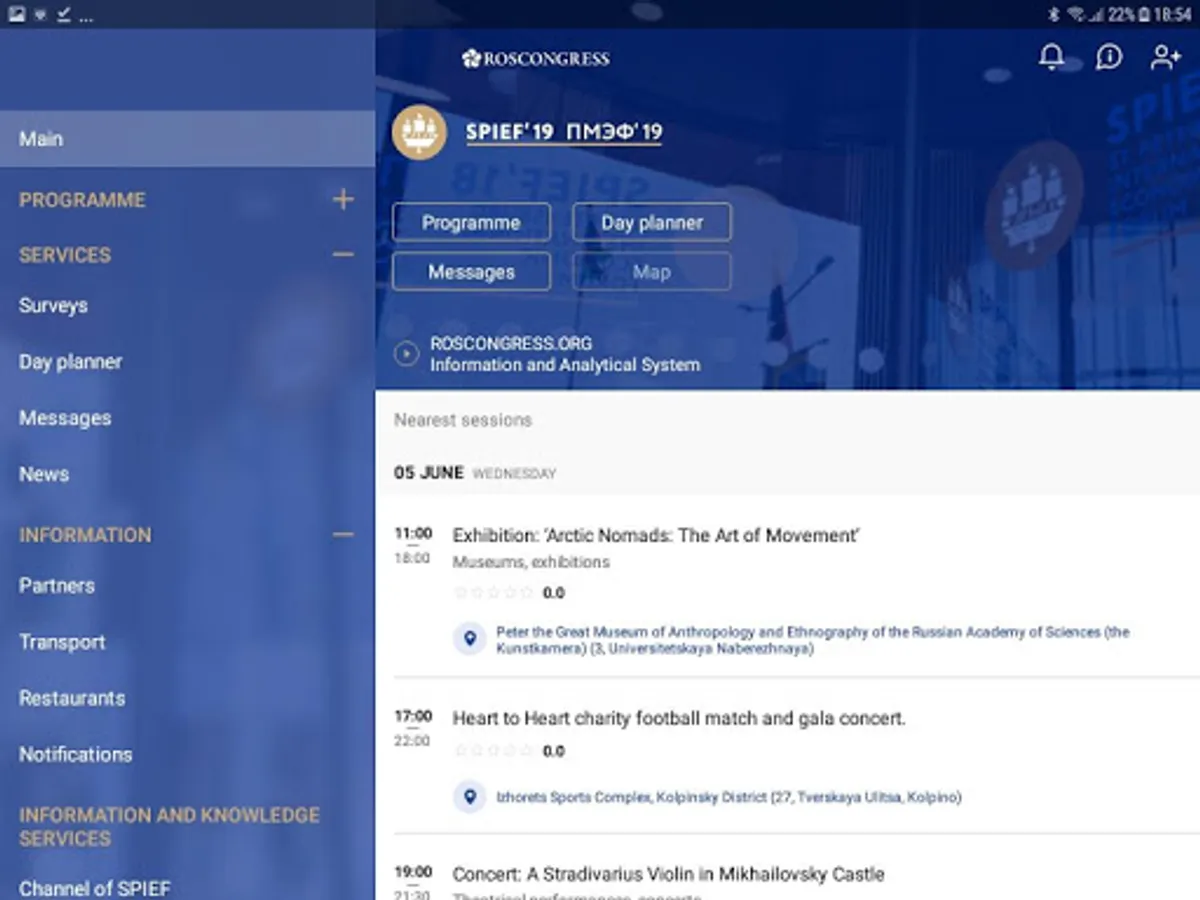The image size is (1200, 900).
Task: Tap the 05 JUNE Wednesday date header
Action: pos(475,473)
